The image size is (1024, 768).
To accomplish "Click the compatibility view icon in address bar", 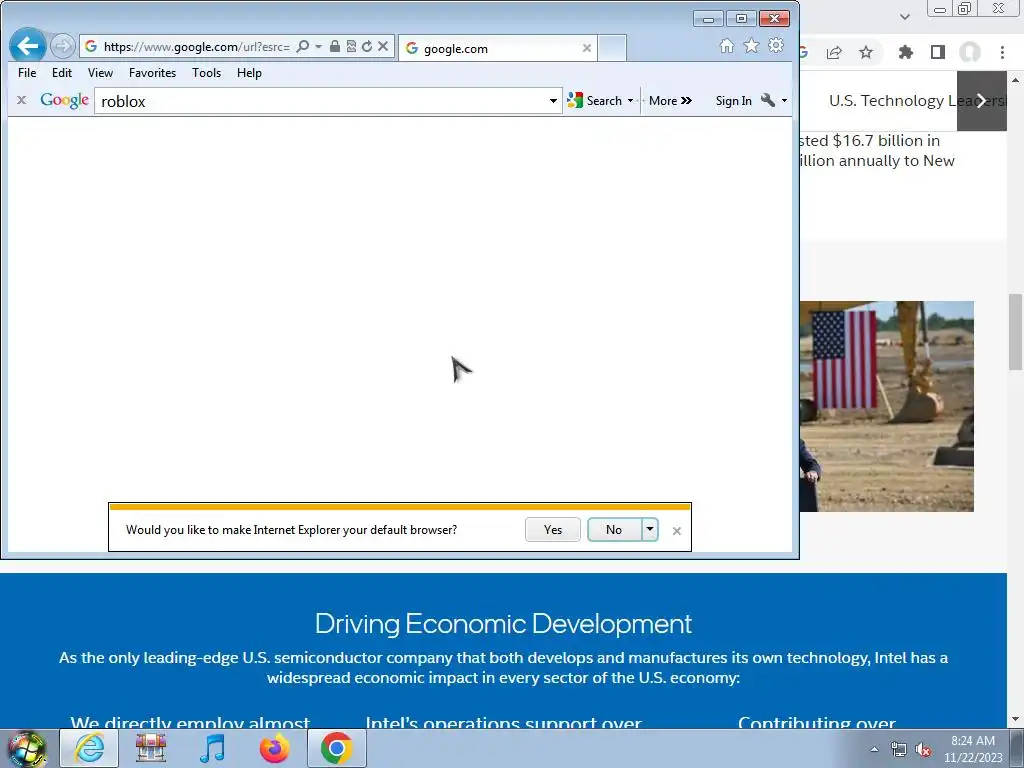I will coord(351,46).
